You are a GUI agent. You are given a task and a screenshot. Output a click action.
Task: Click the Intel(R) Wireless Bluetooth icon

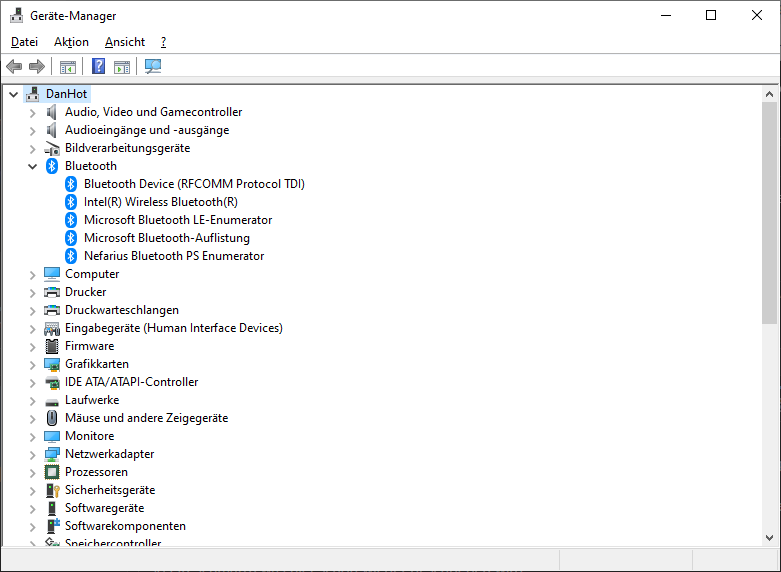(71, 202)
